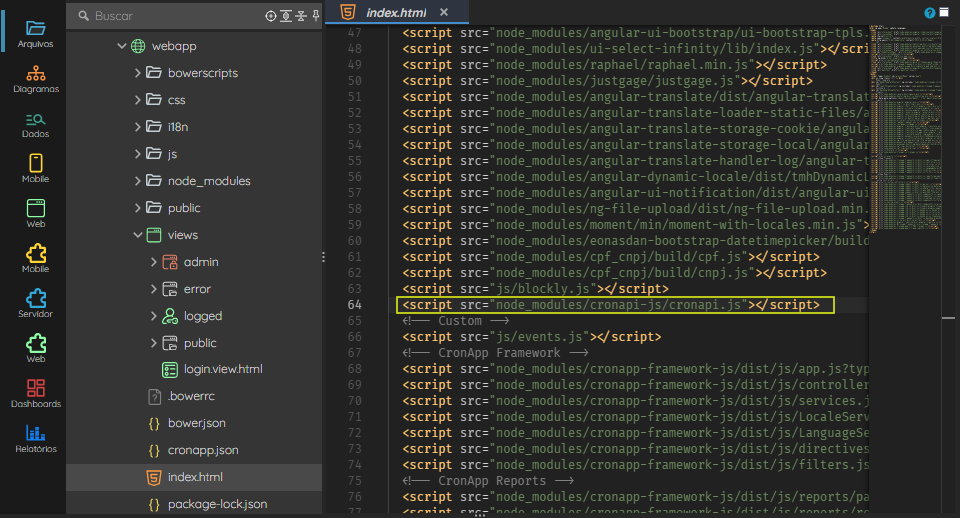The height and width of the screenshot is (518, 960).
Task: Expand the error folder in views
Action: (x=153, y=289)
